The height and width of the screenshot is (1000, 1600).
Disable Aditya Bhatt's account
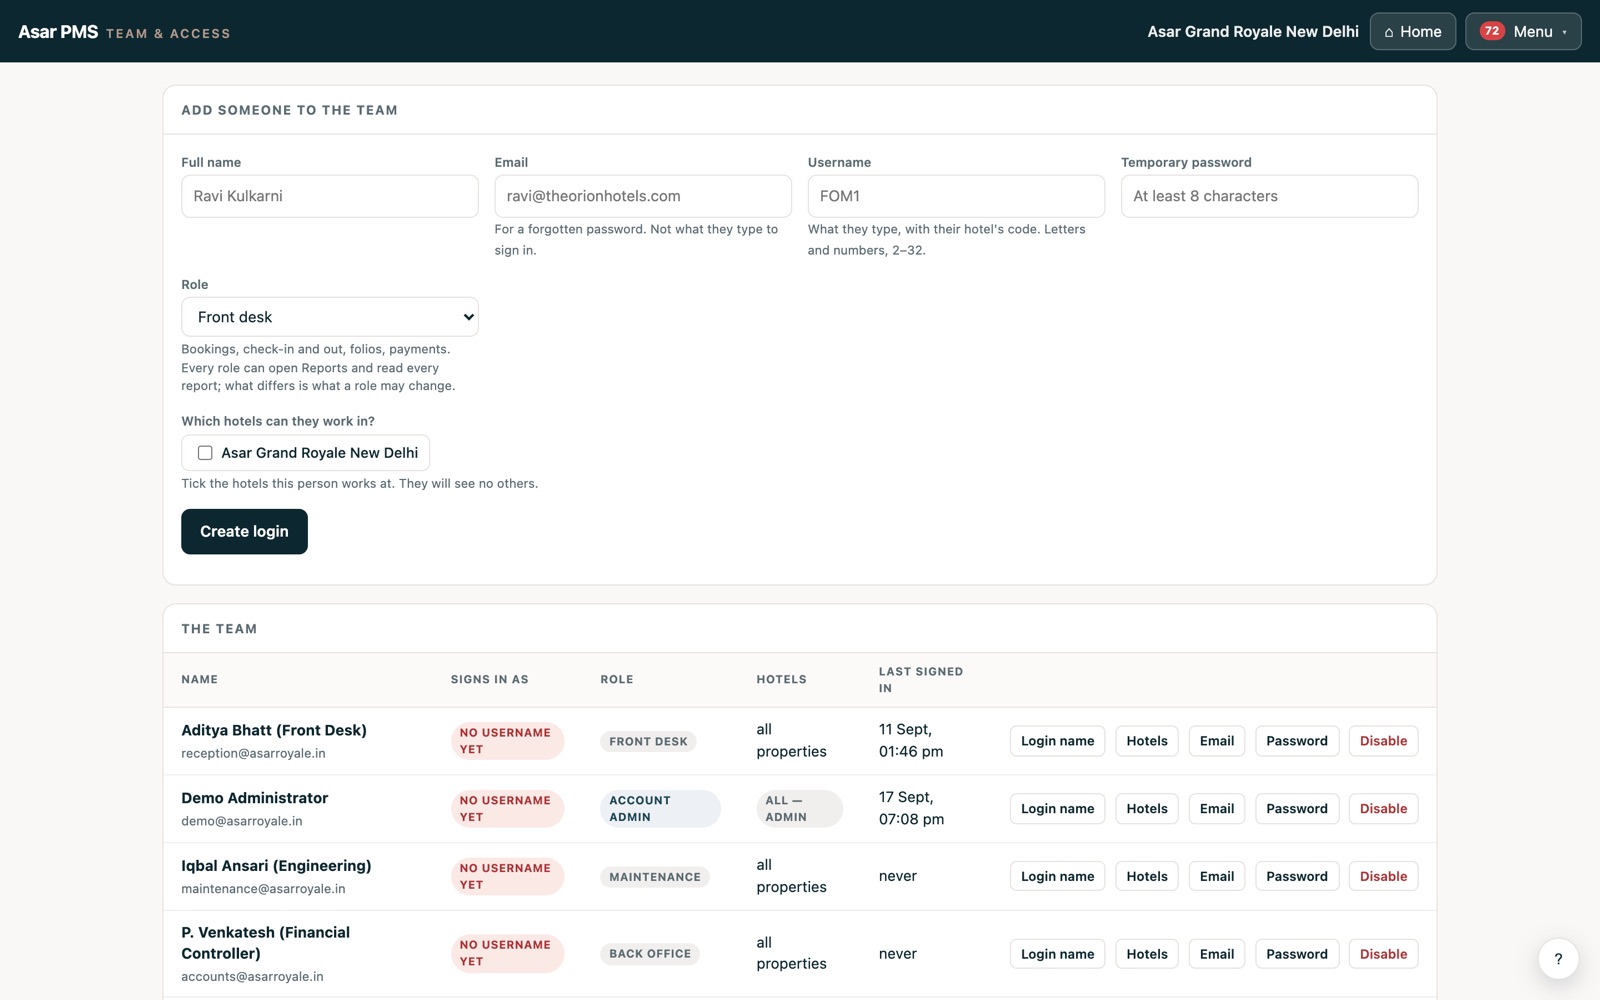1383,741
